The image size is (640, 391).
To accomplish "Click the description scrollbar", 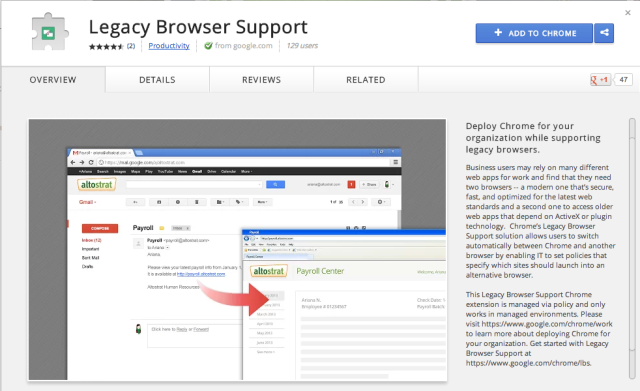I will 632,249.
